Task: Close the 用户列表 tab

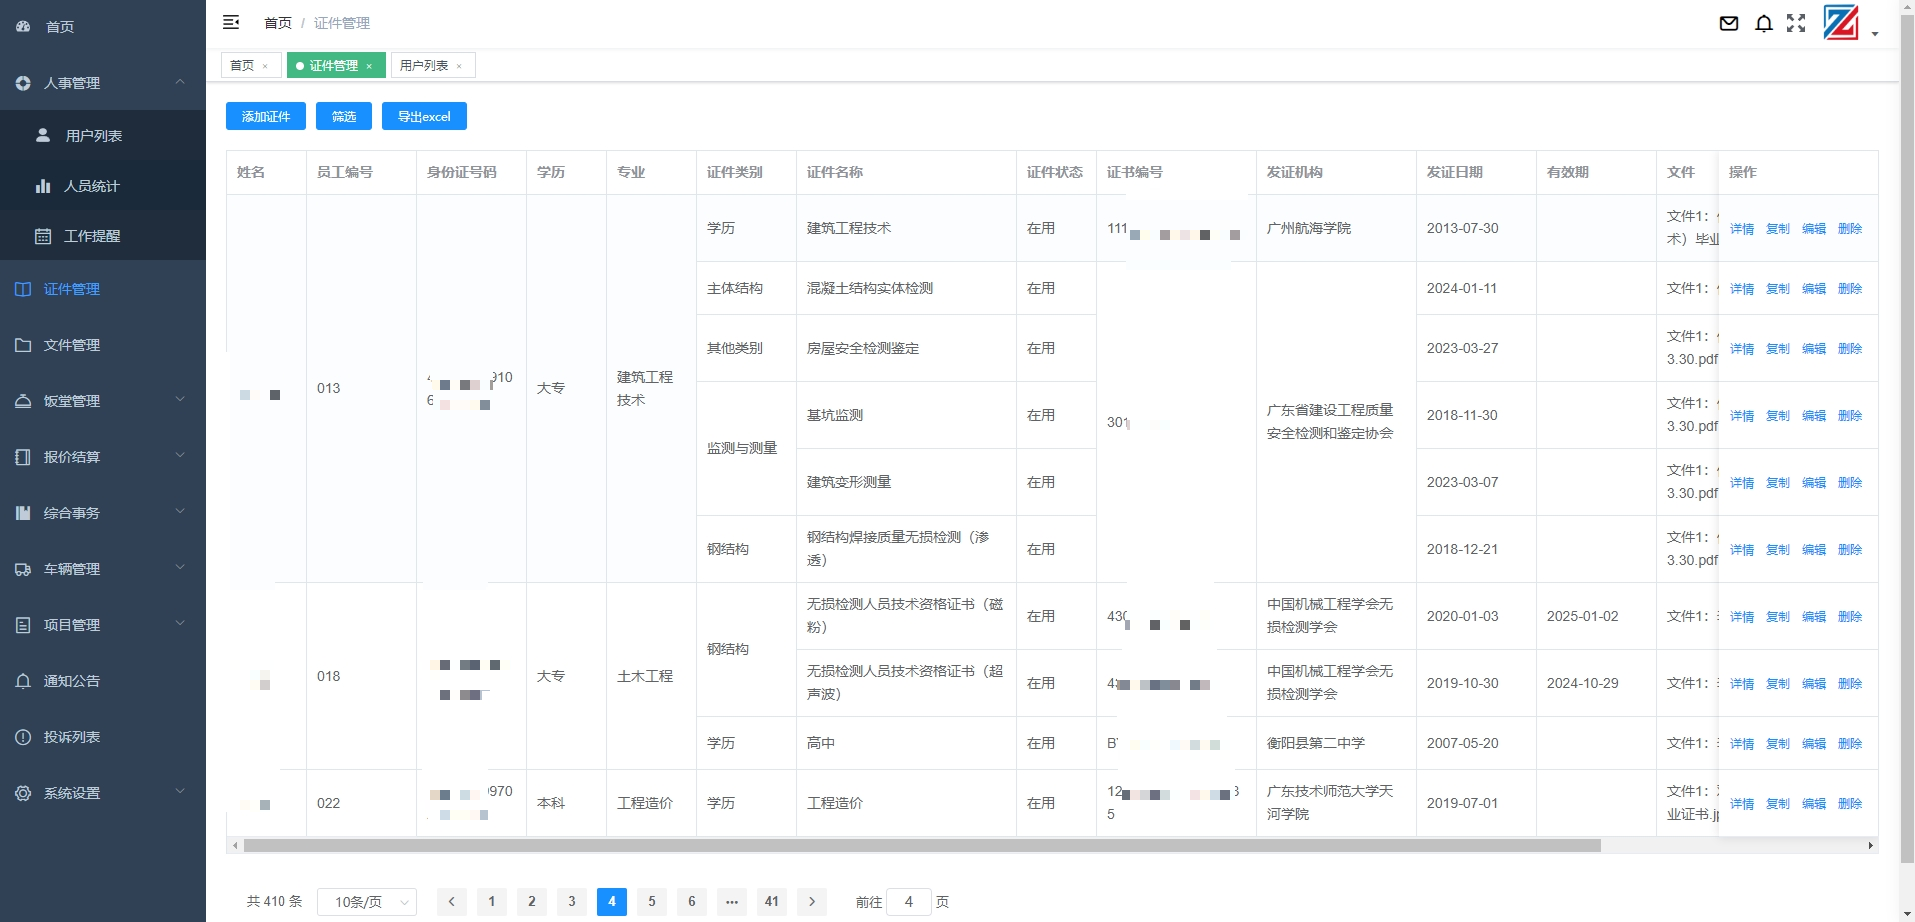Action: [459, 66]
